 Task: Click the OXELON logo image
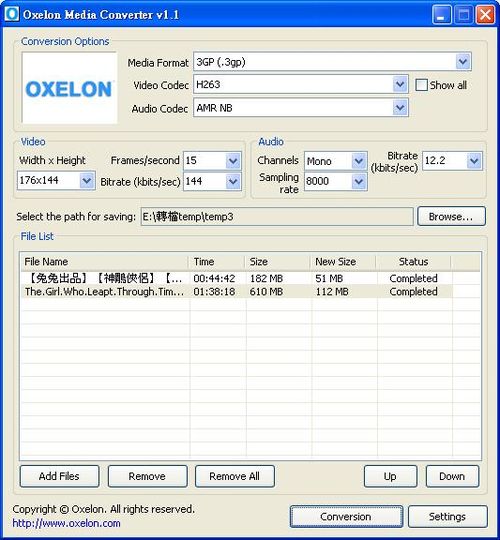pos(69,88)
